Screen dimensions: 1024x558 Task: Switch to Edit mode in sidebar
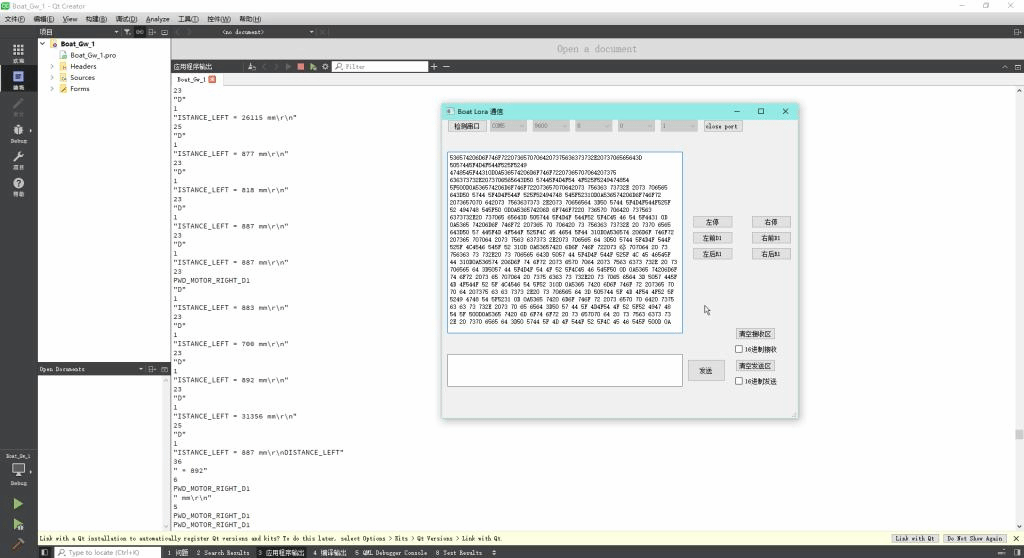[18, 80]
